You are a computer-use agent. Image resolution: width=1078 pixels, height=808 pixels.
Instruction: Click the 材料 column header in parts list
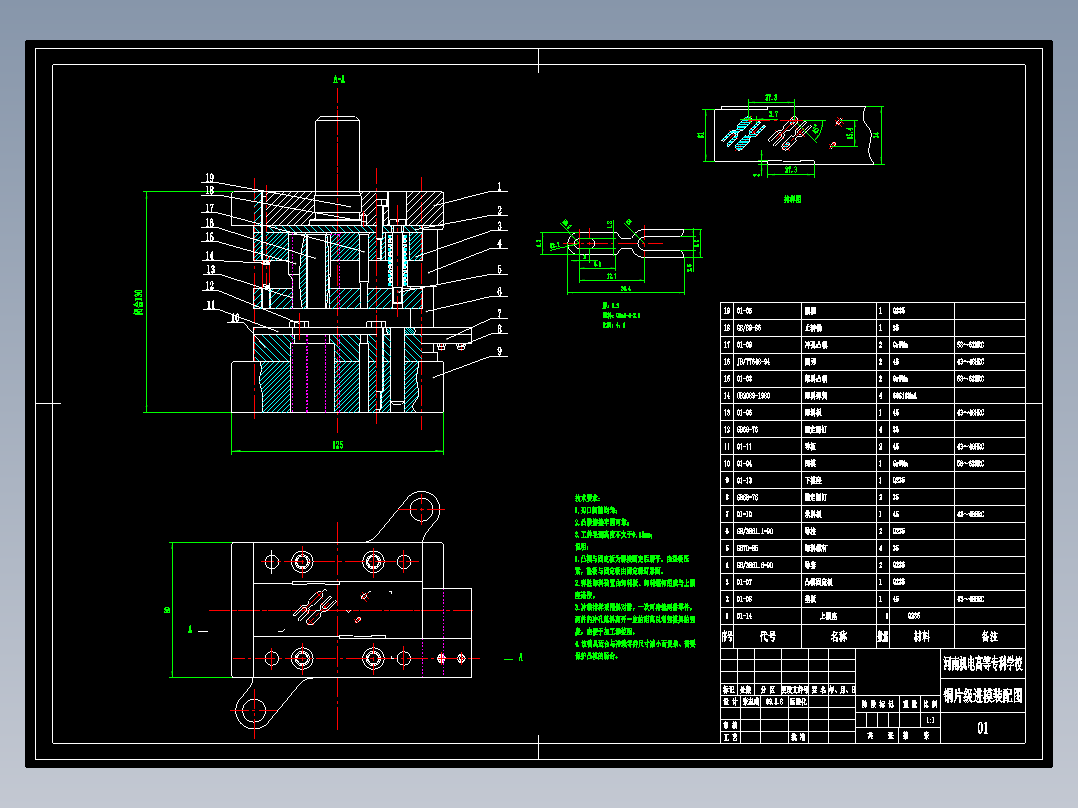pos(921,637)
